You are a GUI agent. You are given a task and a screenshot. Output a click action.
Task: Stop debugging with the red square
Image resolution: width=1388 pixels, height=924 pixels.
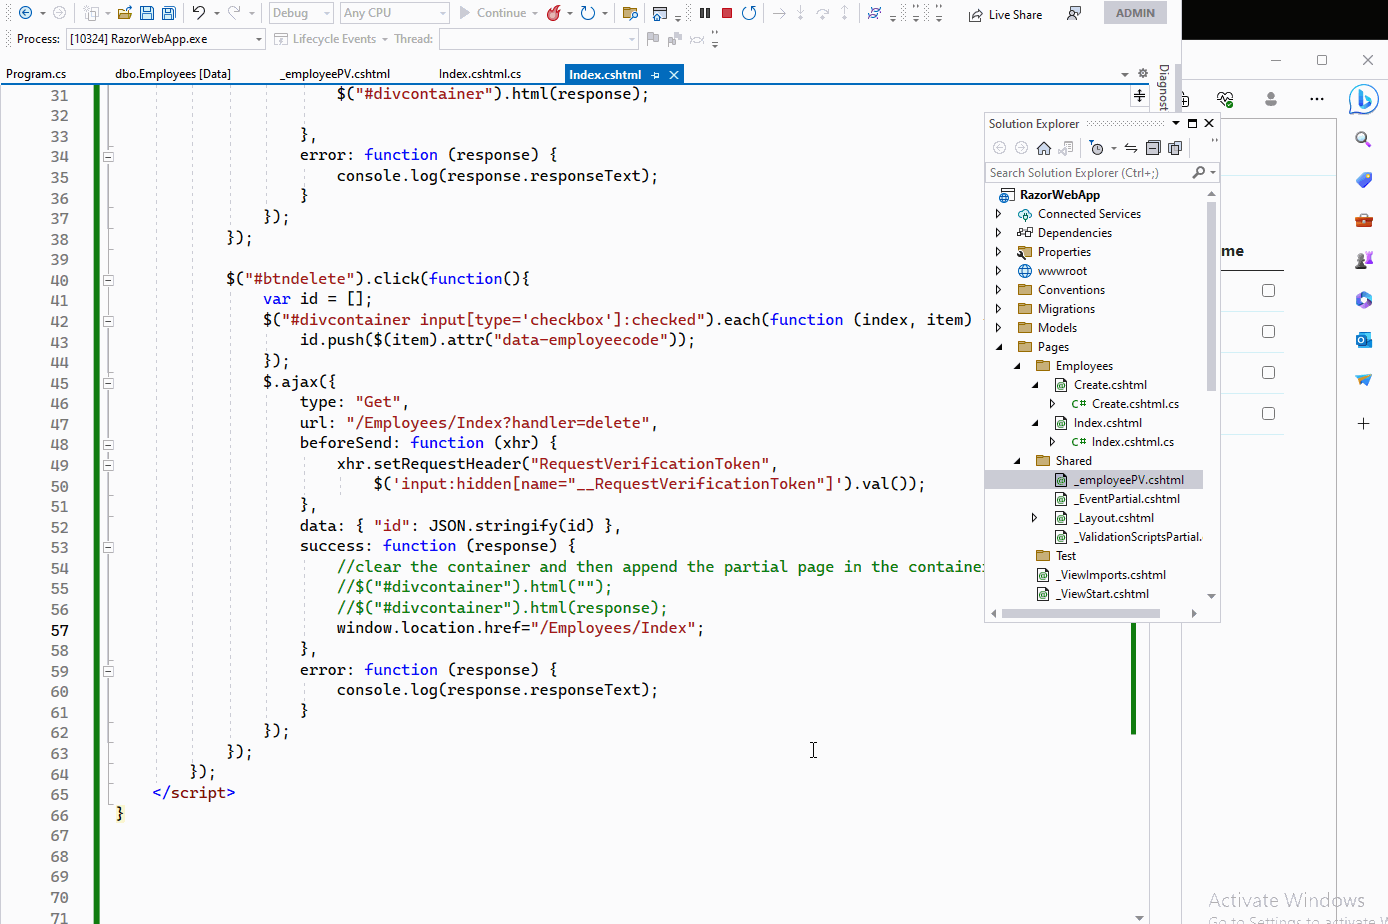point(727,13)
